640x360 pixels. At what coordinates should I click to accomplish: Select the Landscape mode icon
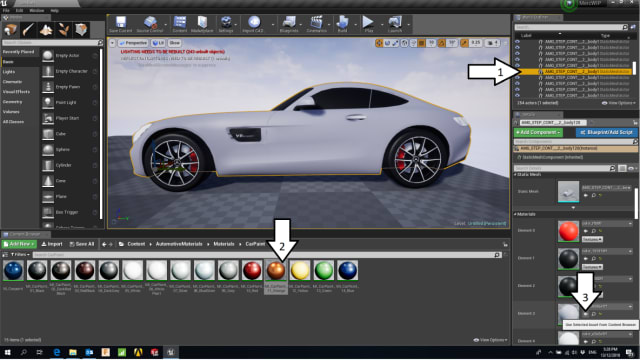point(46,30)
